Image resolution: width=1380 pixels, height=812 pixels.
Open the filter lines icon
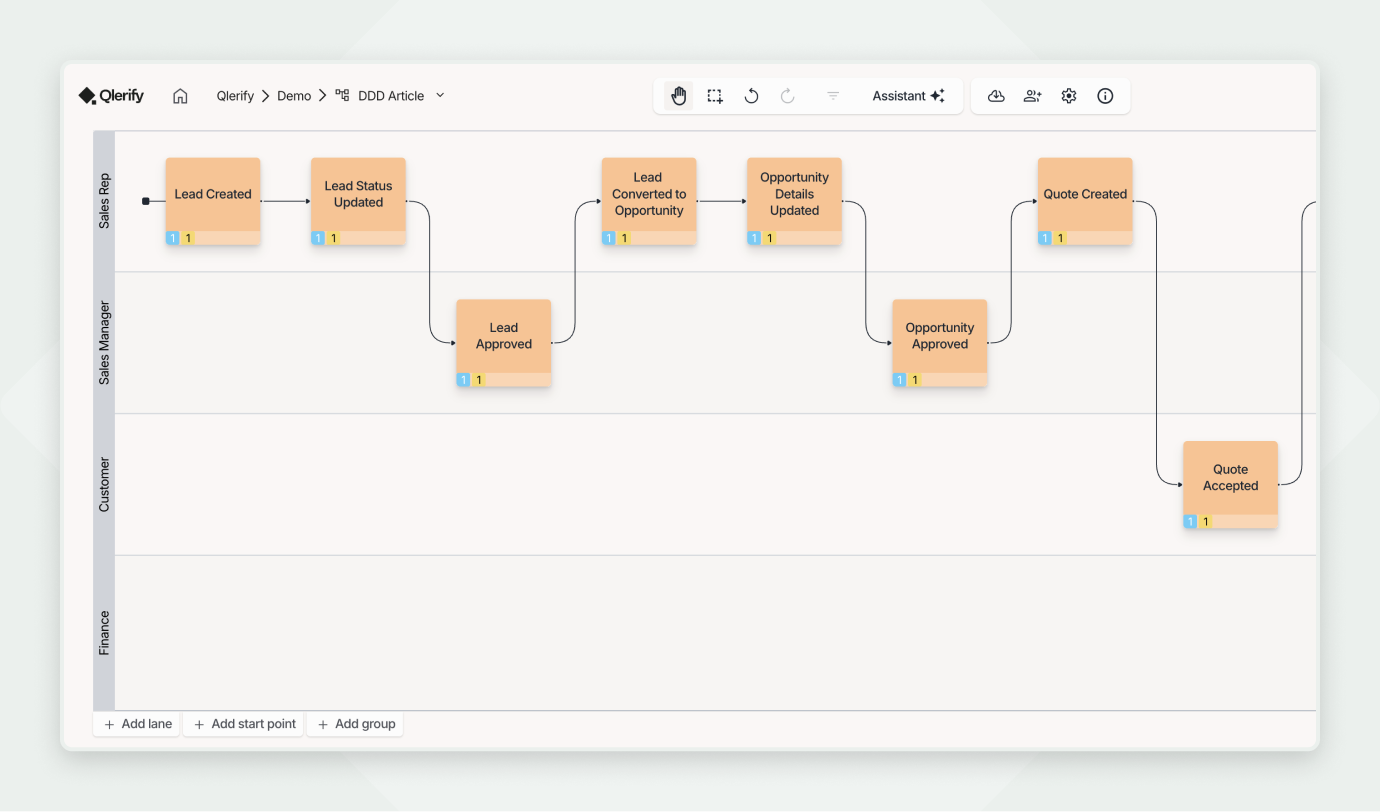pos(833,96)
